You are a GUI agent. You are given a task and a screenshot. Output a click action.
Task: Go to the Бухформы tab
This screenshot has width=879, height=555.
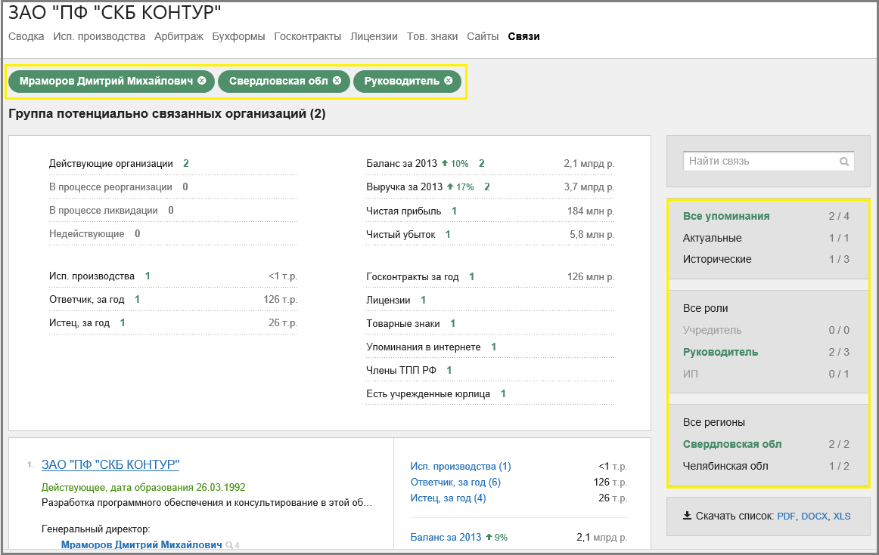[238, 36]
